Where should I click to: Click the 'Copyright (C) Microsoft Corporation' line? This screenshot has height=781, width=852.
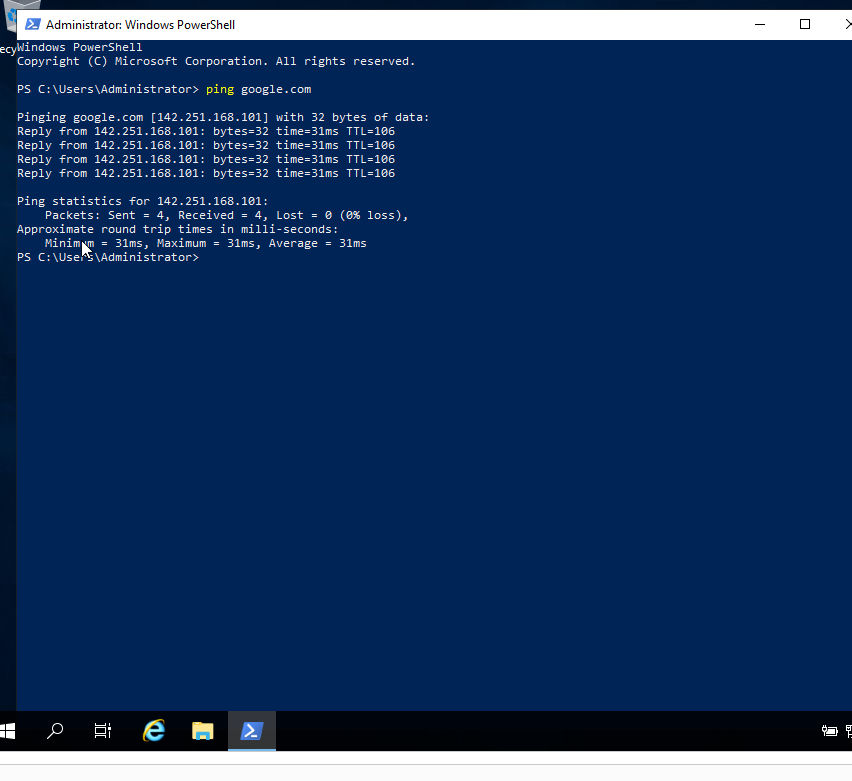point(216,61)
